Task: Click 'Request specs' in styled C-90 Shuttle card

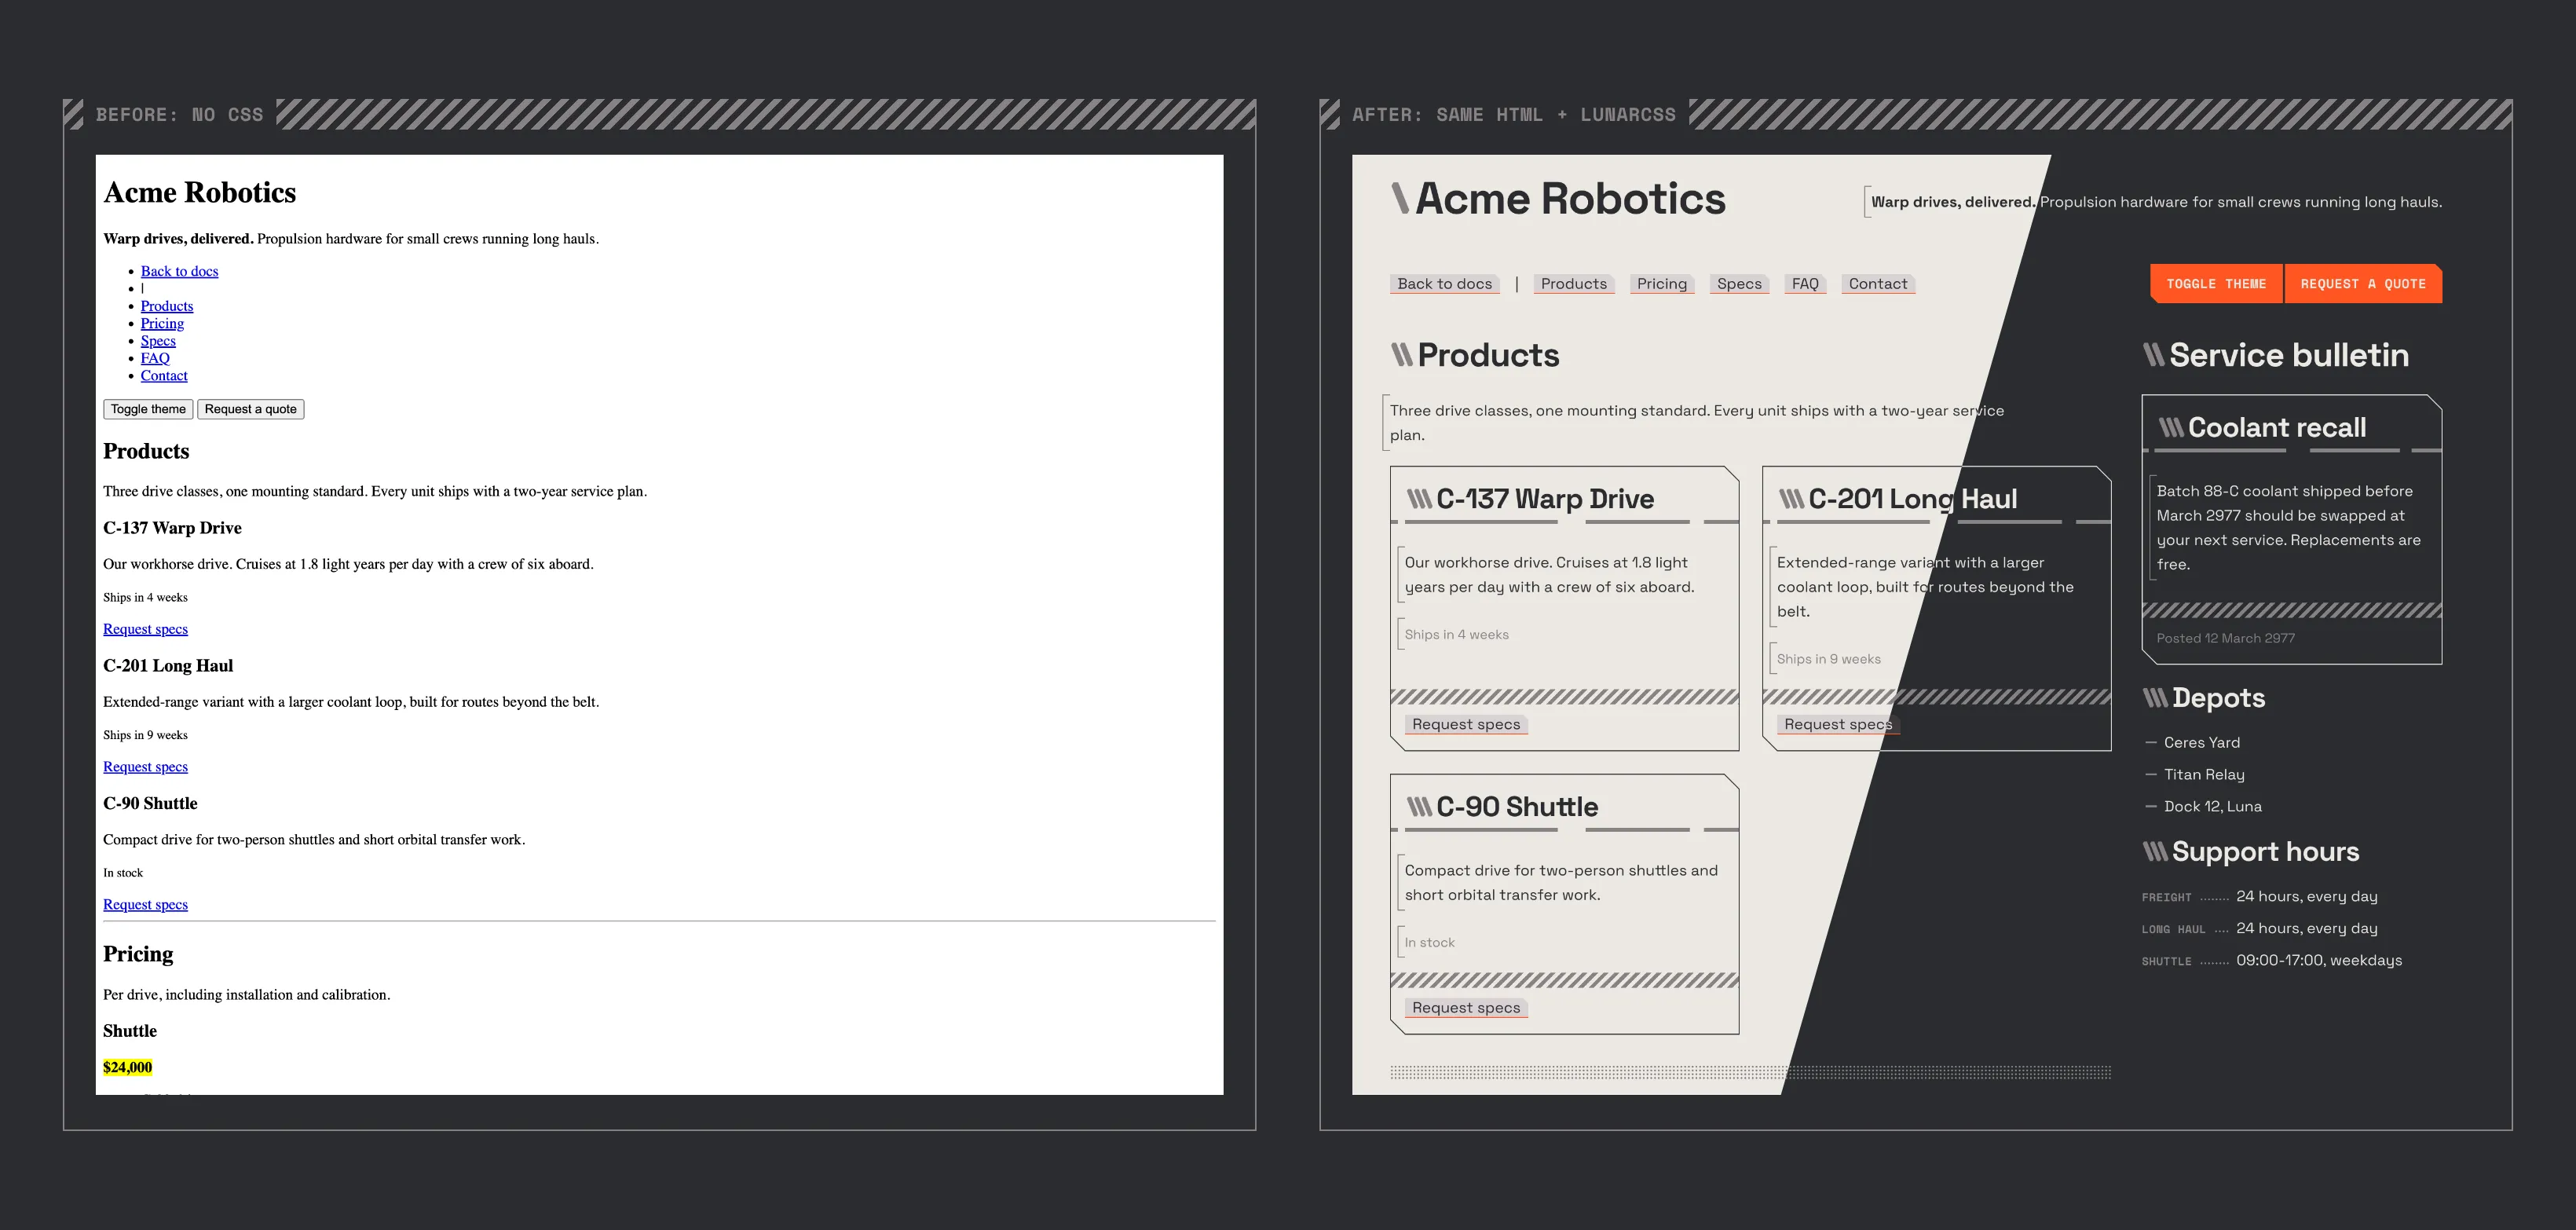Action: 1466,1008
